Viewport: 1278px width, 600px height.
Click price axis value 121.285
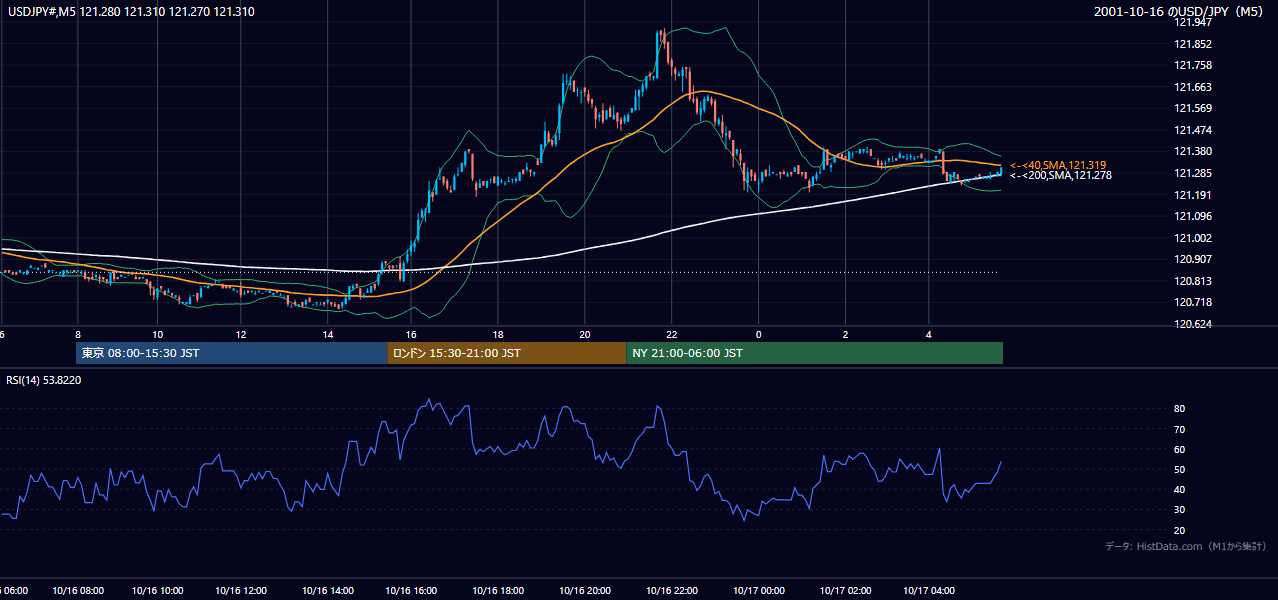pyautogui.click(x=1192, y=173)
